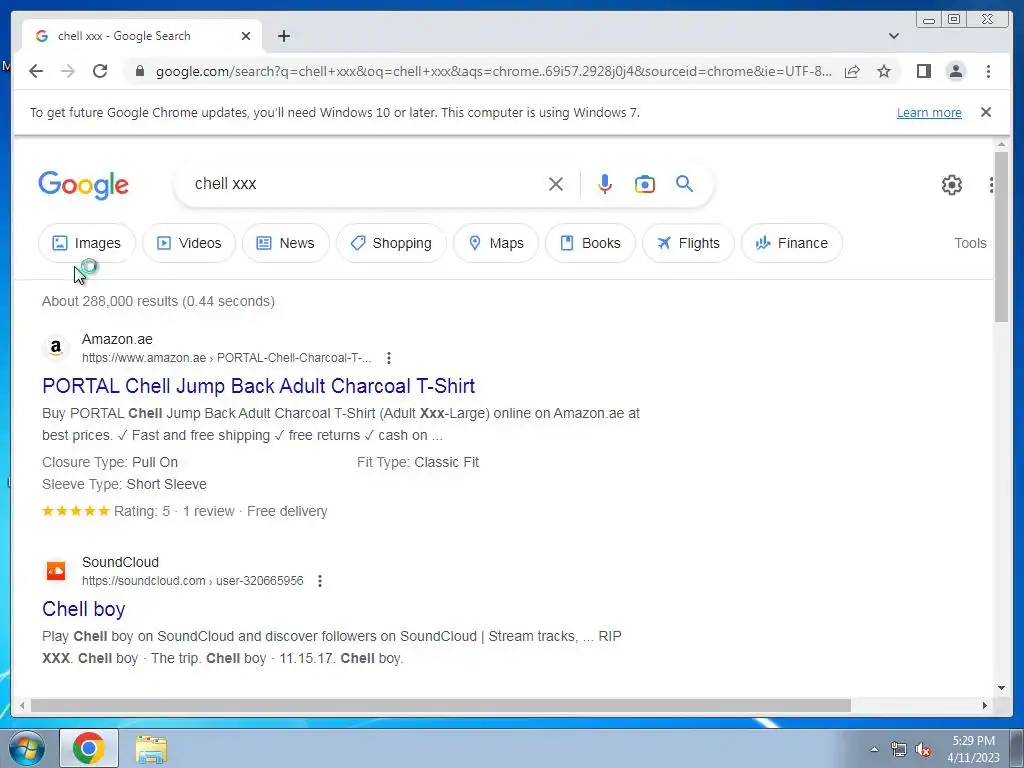The width and height of the screenshot is (1024, 768).
Task: Open 'PORTAL Chell Jump Back Adult Charcoal T-Shirt'
Action: coord(259,386)
